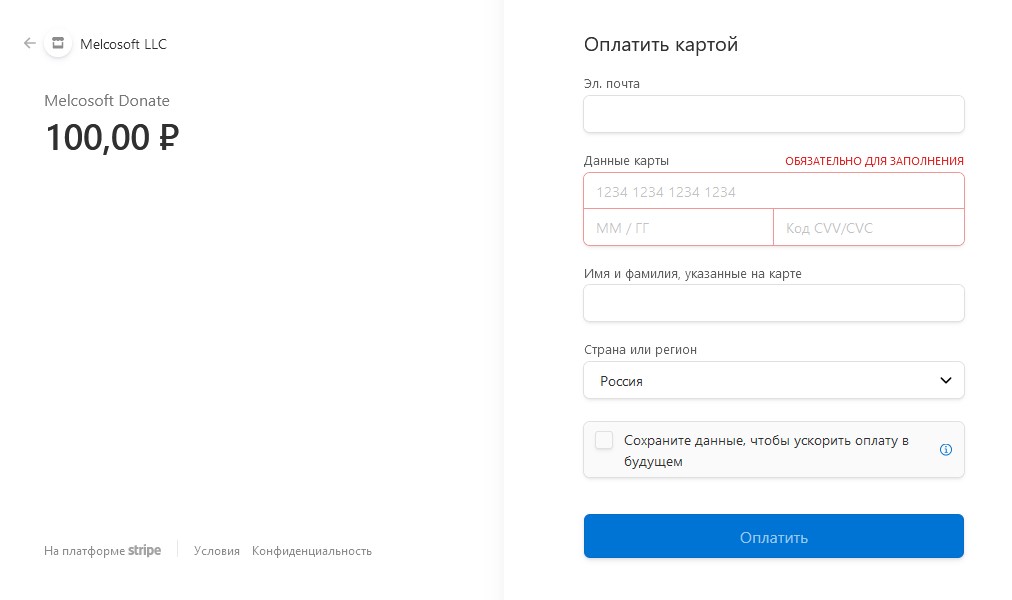Screen dimensions: 1012x600
Task: Click the Melcosoft LLC merchant name
Action: tap(123, 44)
